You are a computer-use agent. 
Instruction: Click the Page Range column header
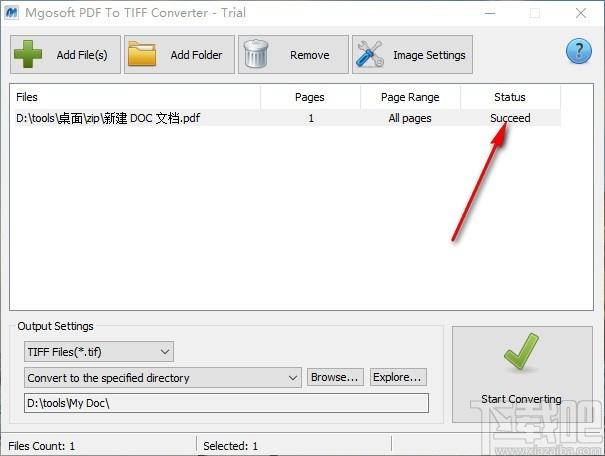click(410, 97)
